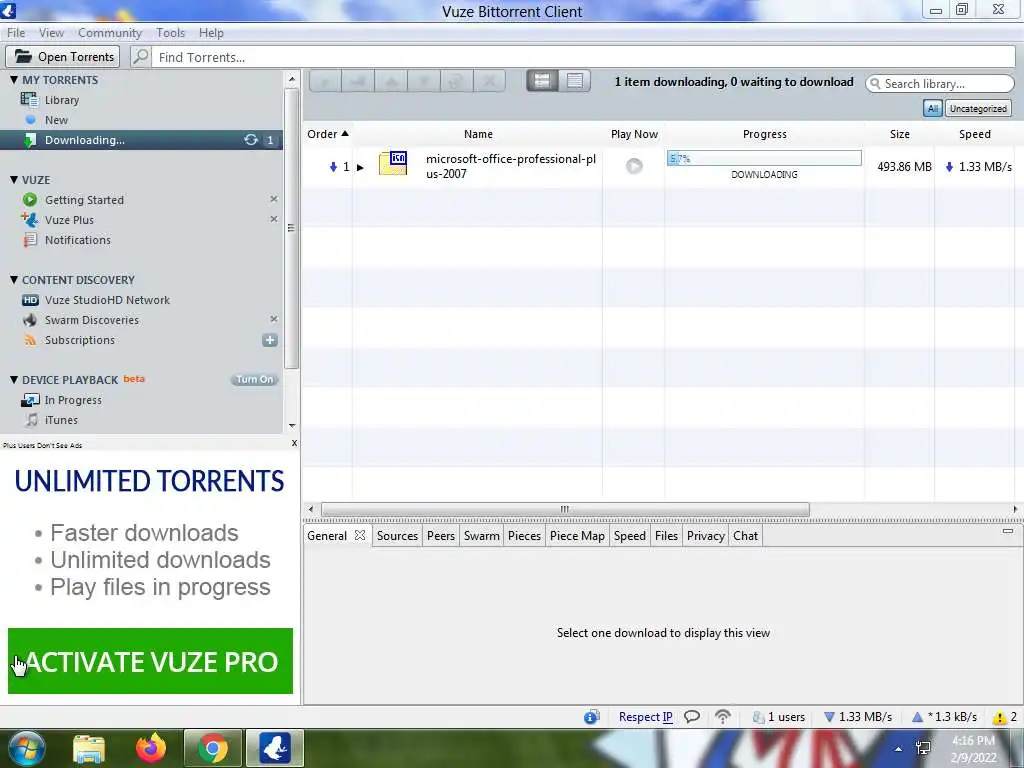1024x768 pixels.
Task: Open Swarm Discoveries in the sidebar
Action: pyautogui.click(x=91, y=320)
